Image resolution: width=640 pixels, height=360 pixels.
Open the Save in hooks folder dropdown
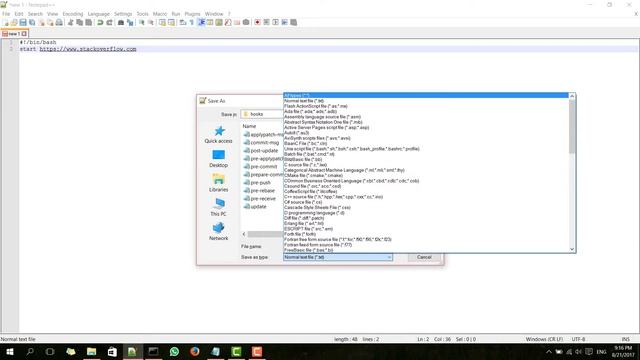coord(262,114)
